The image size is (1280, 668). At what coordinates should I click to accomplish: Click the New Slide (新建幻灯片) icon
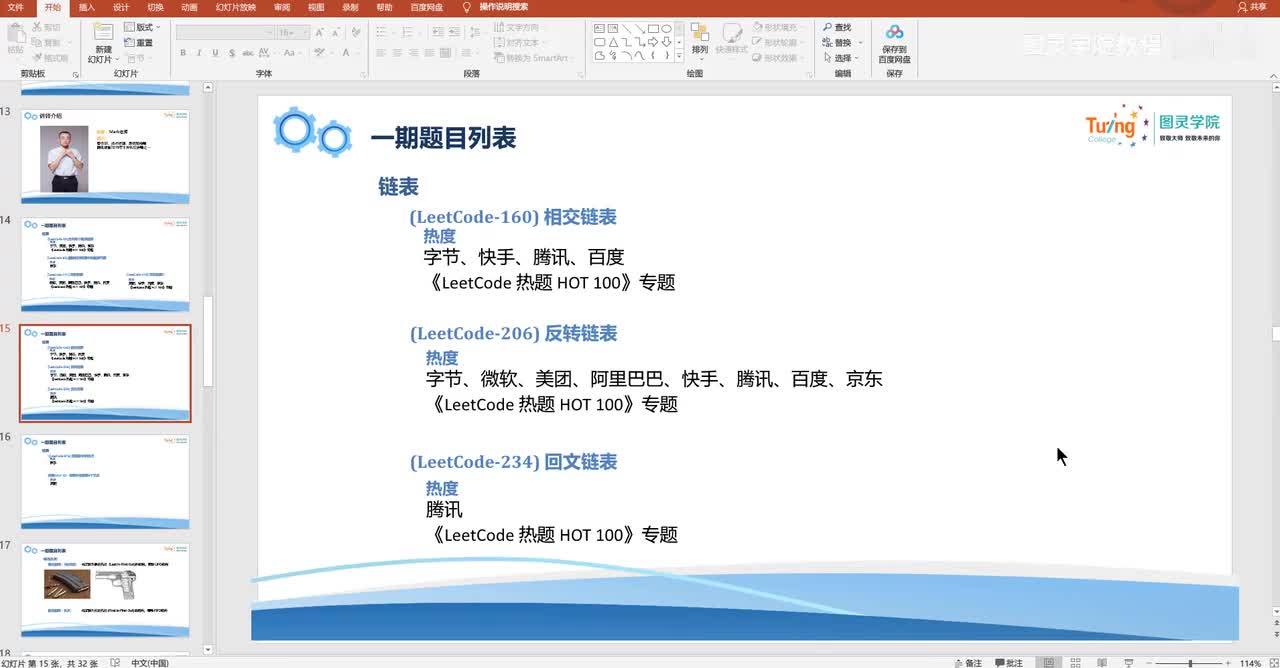tap(103, 32)
